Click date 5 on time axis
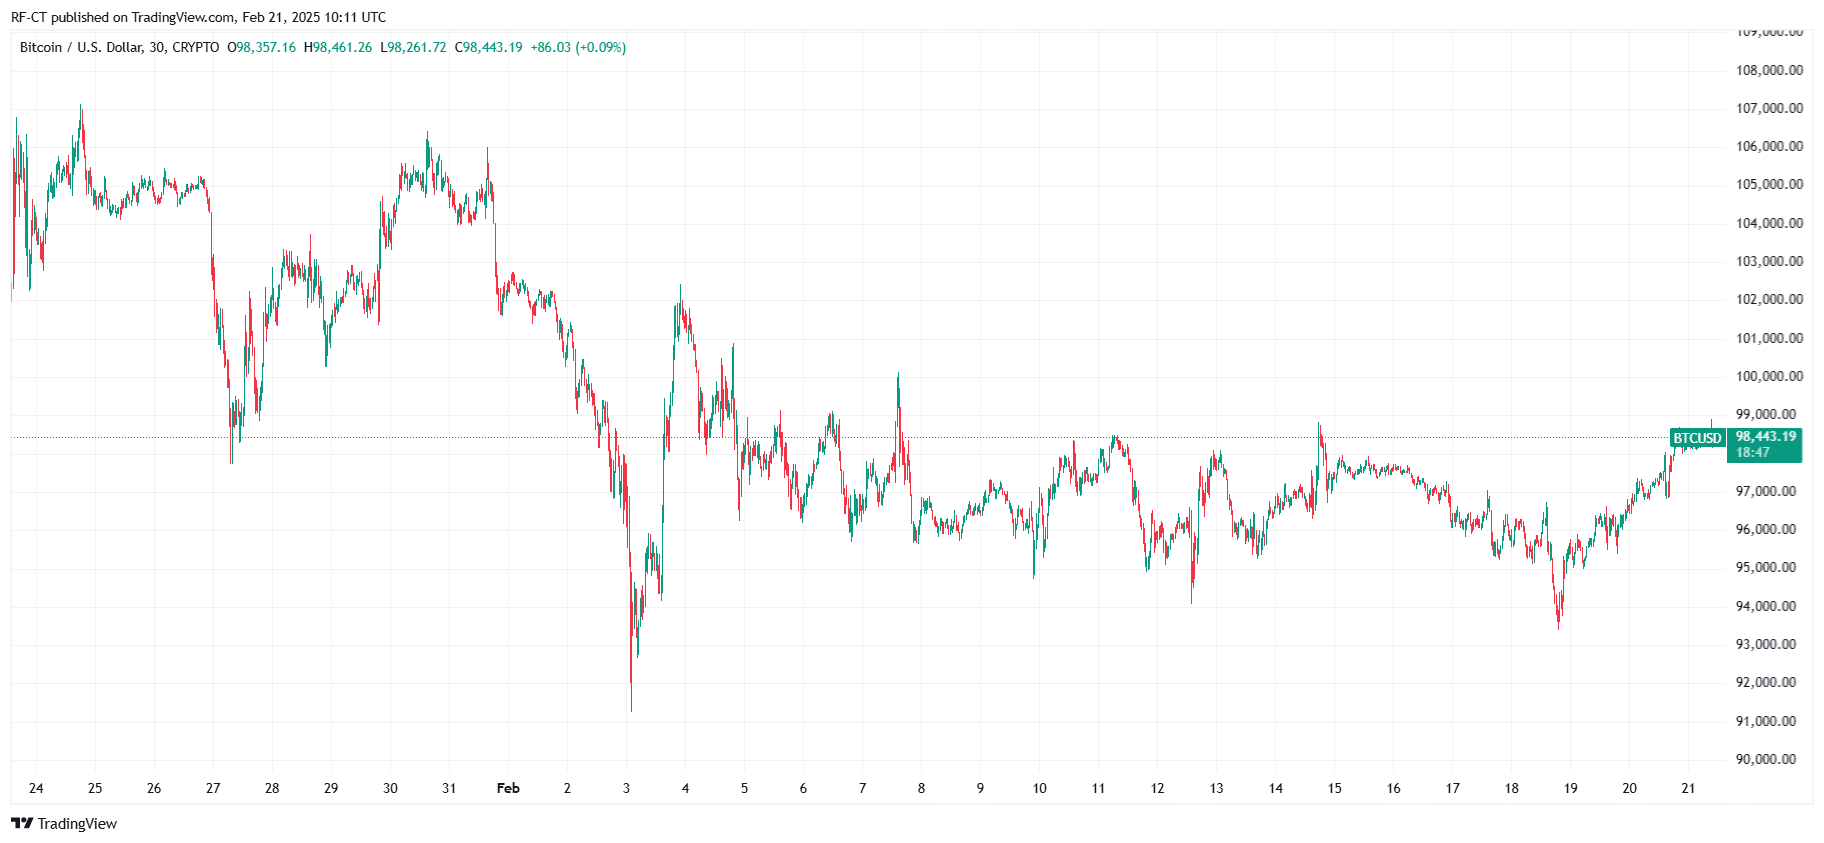The image size is (1824, 843). pyautogui.click(x=744, y=788)
